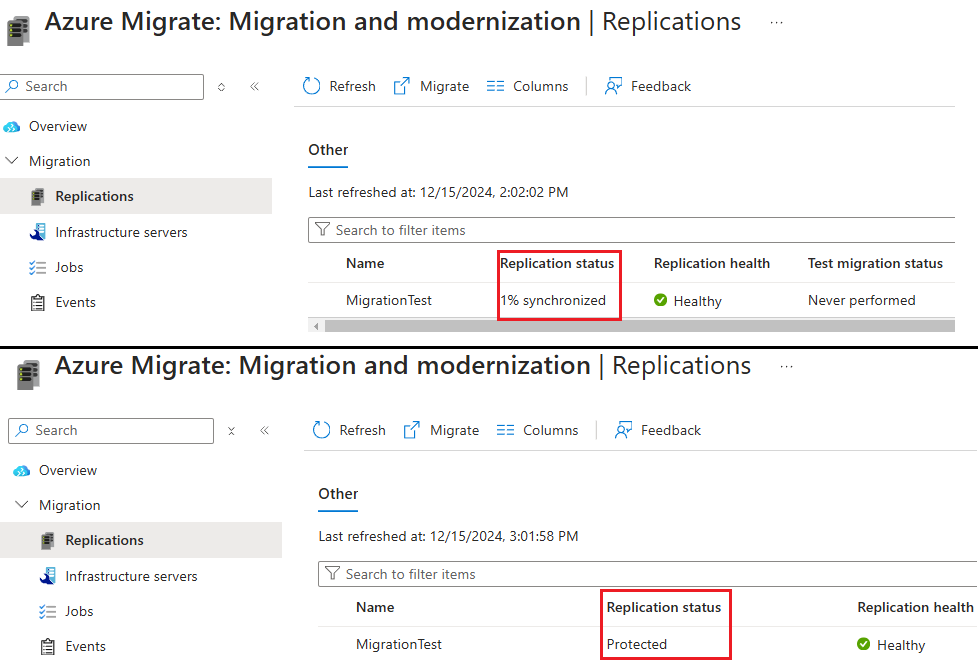The image size is (978, 660).
Task: Open Overview in bottom panel sidebar
Action: [x=67, y=470]
